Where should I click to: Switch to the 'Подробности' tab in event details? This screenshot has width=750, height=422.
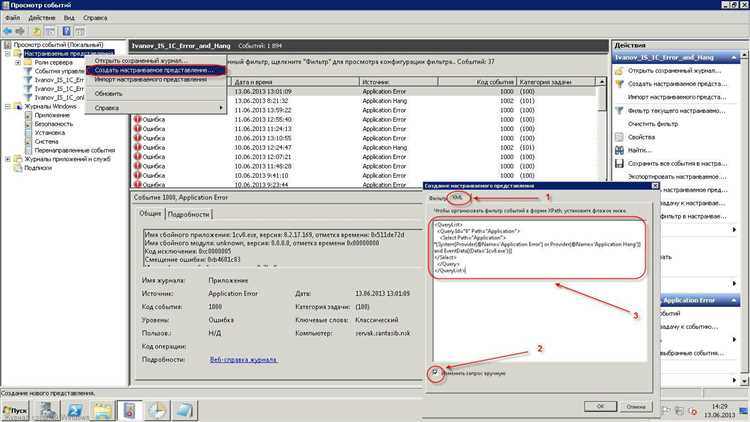188,214
